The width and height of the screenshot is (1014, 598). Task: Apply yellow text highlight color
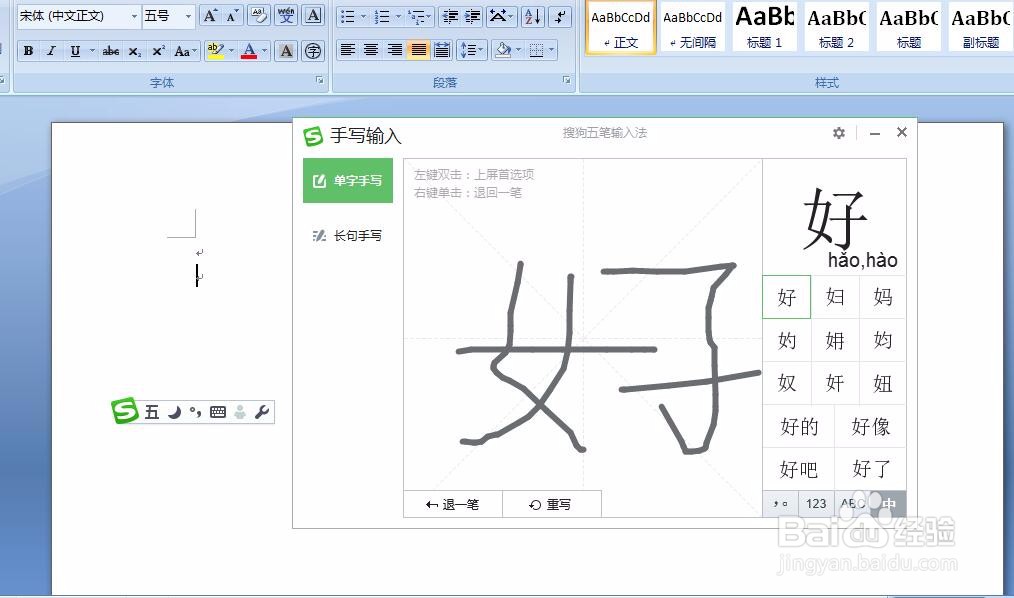(217, 51)
